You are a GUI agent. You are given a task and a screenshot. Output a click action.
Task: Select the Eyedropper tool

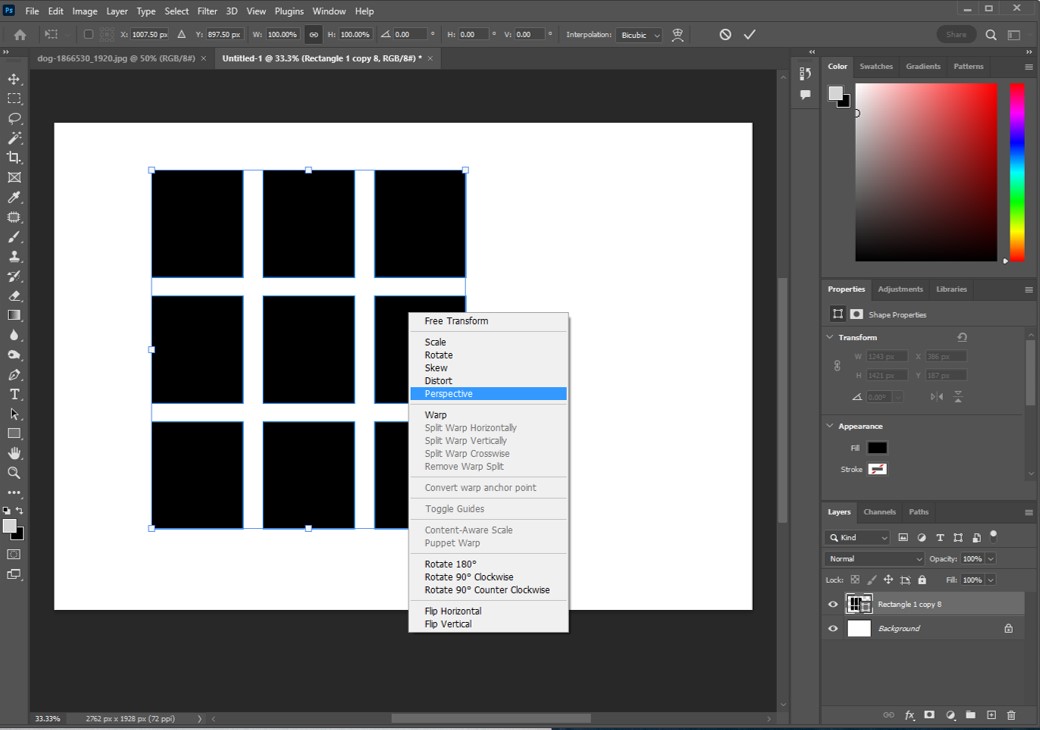14,198
